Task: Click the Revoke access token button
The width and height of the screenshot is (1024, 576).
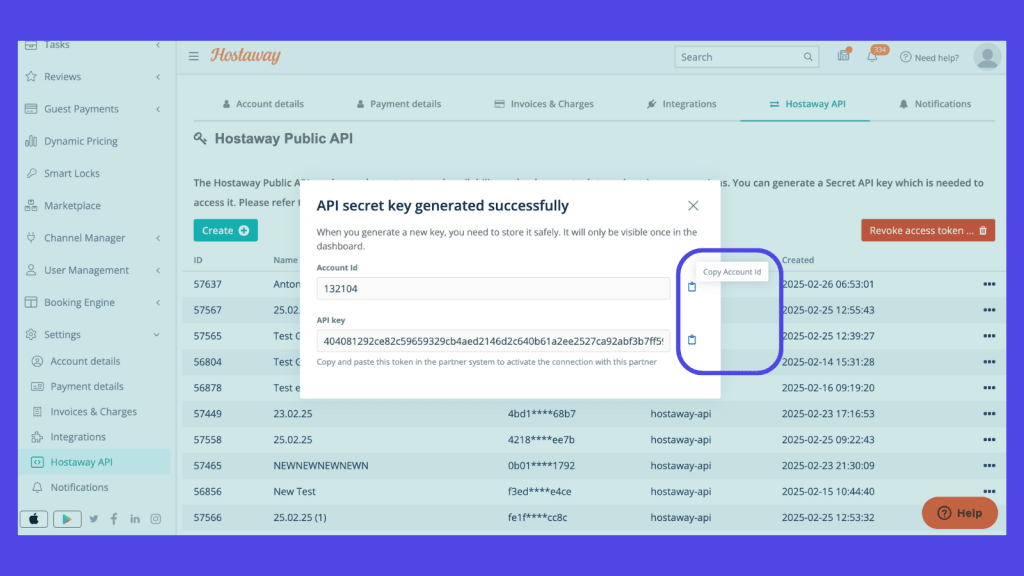Action: (x=928, y=231)
